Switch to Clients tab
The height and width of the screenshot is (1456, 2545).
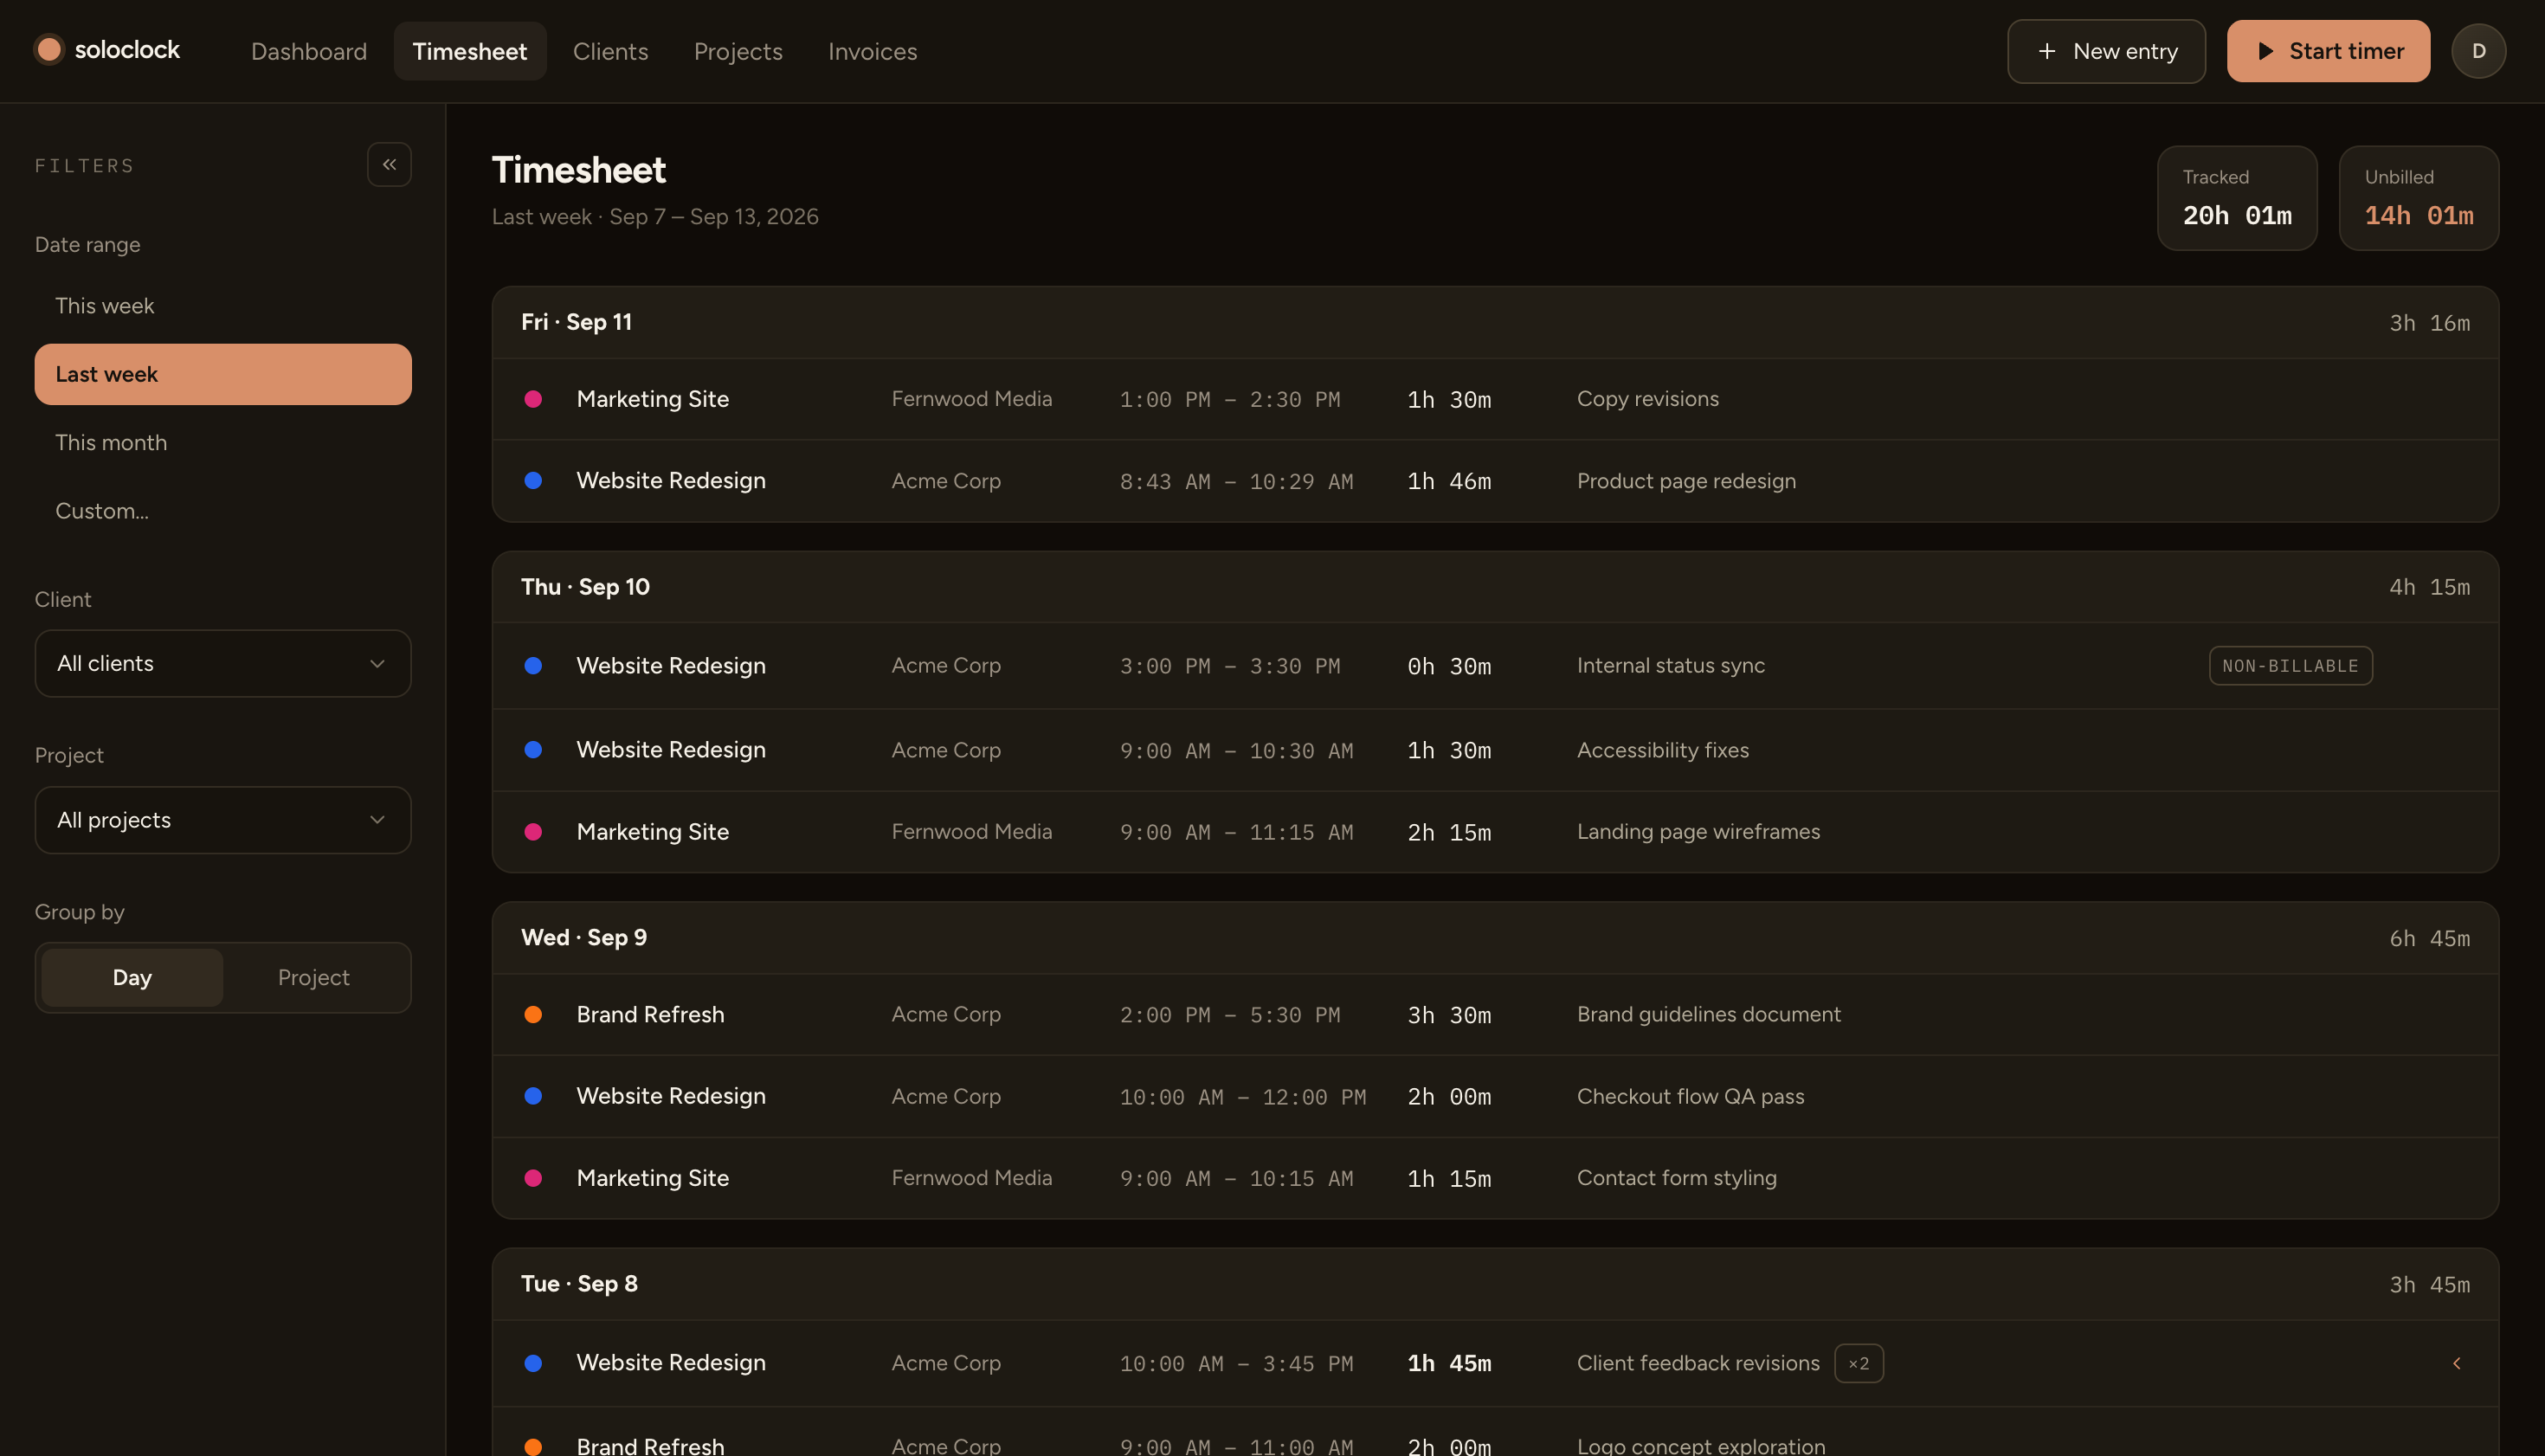[x=610, y=51]
